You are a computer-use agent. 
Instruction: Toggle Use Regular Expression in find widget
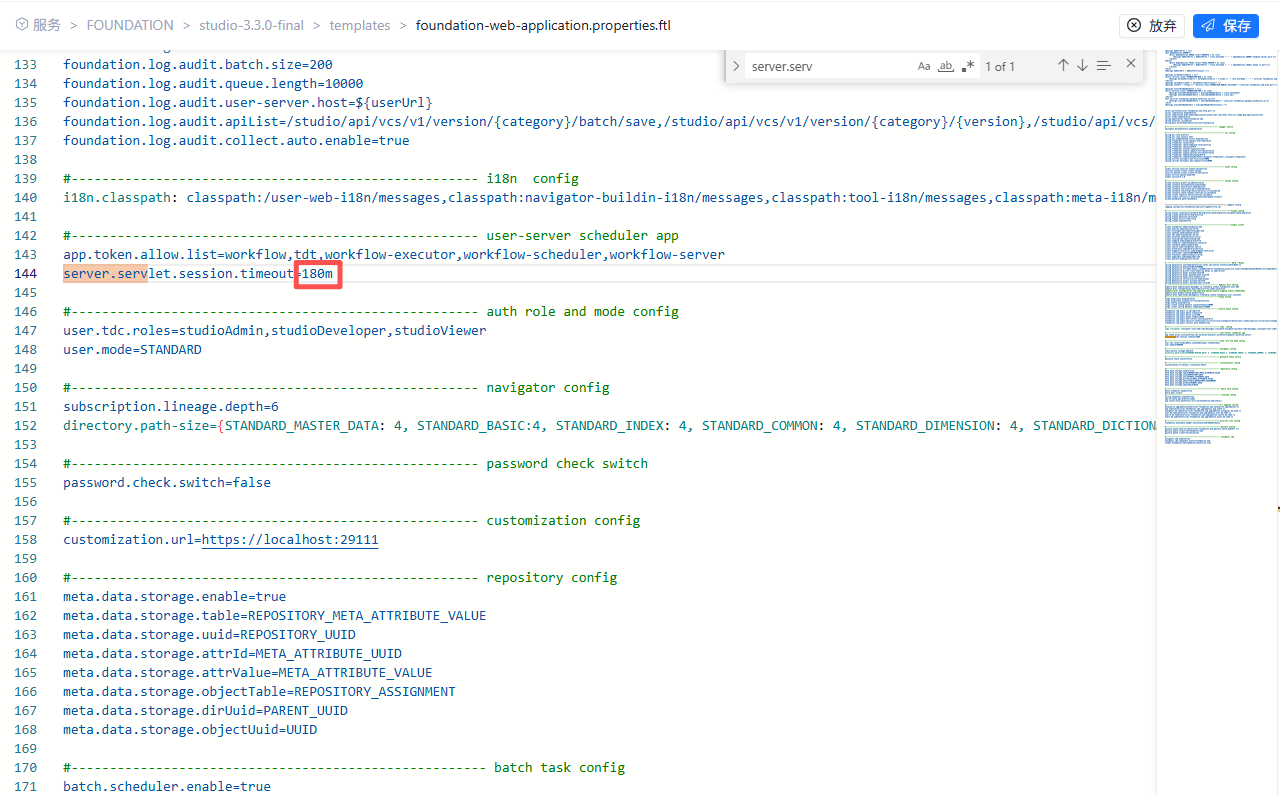point(967,66)
